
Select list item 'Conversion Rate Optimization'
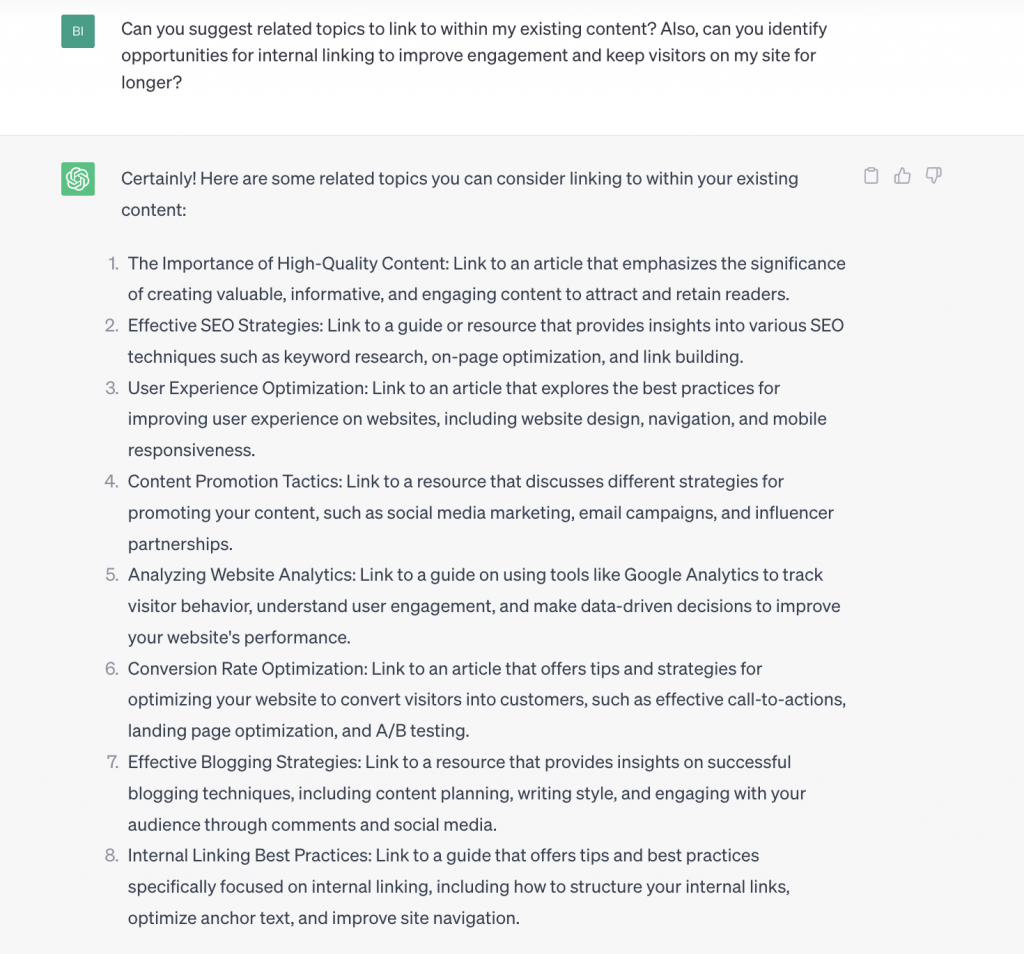[x=487, y=699]
